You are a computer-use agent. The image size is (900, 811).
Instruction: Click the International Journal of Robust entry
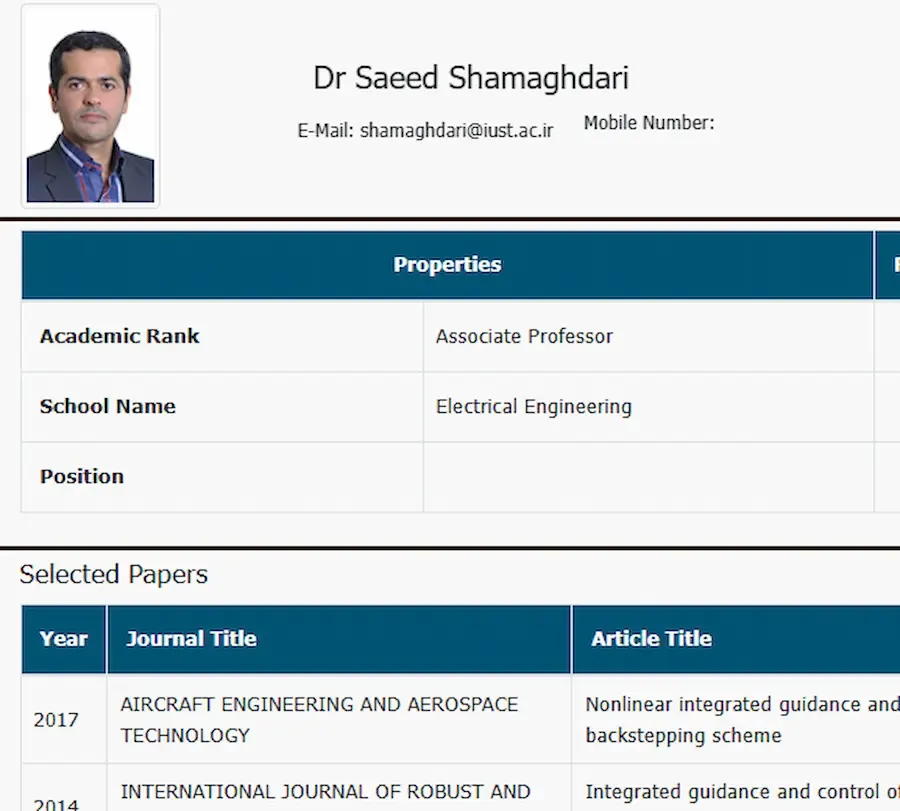tap(325, 792)
